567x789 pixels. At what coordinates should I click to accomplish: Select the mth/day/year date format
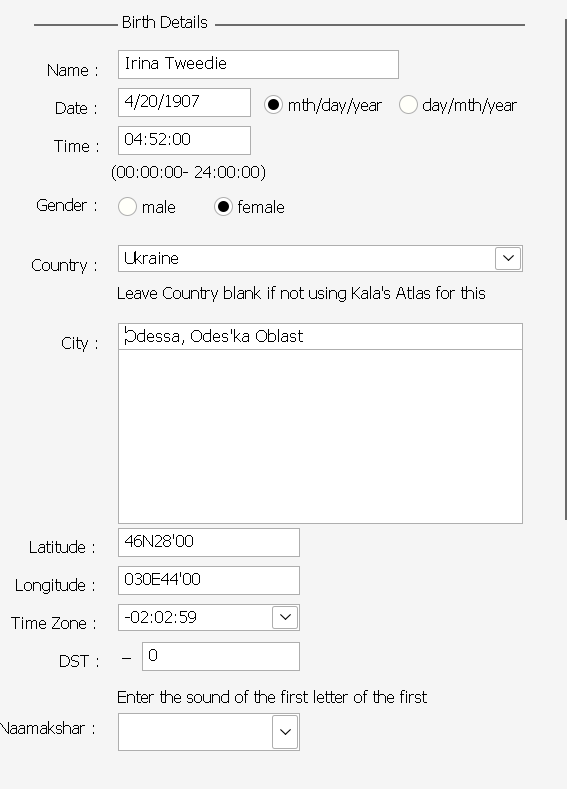[273, 105]
